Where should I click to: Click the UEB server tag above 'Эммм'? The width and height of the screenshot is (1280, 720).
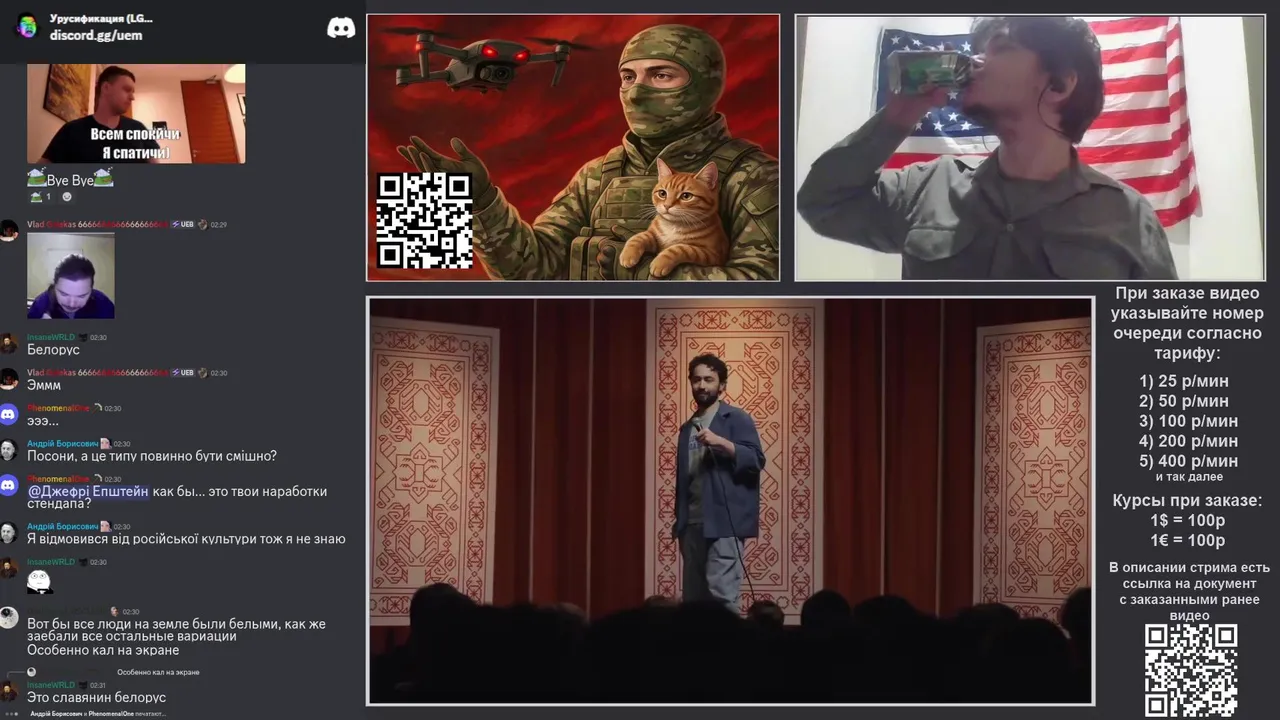coord(182,372)
